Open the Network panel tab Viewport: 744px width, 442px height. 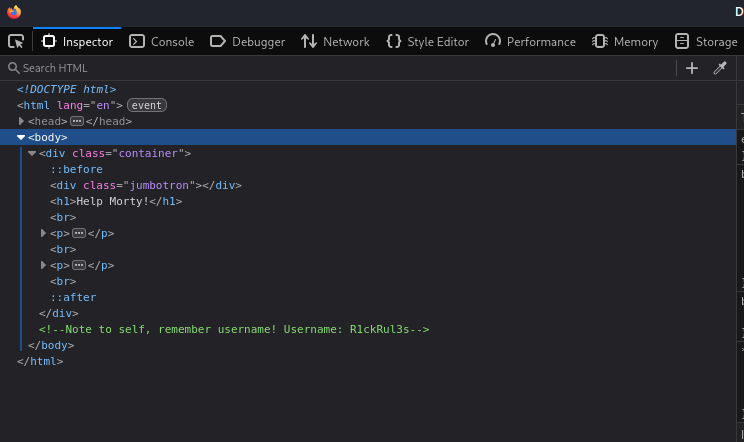[335, 41]
